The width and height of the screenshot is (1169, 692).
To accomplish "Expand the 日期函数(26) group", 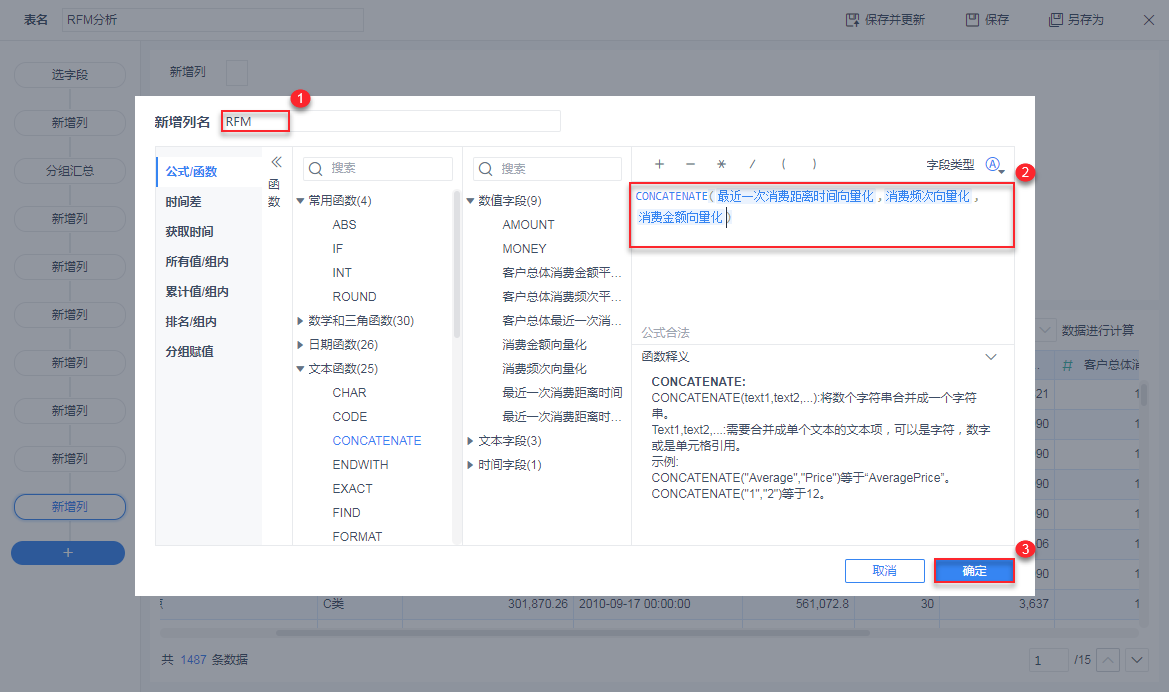I will pos(300,345).
